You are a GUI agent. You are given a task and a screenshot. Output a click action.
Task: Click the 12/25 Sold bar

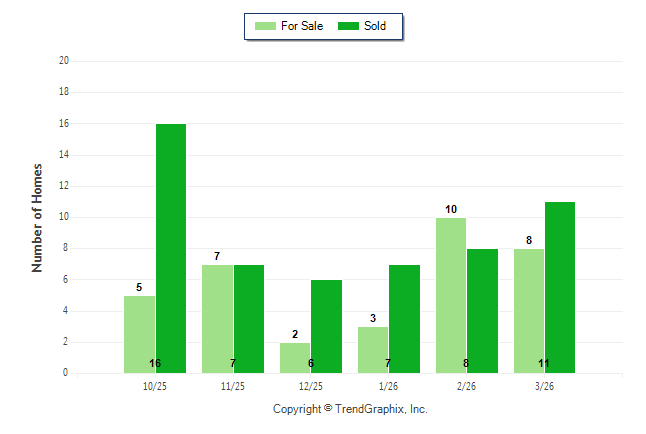327,326
